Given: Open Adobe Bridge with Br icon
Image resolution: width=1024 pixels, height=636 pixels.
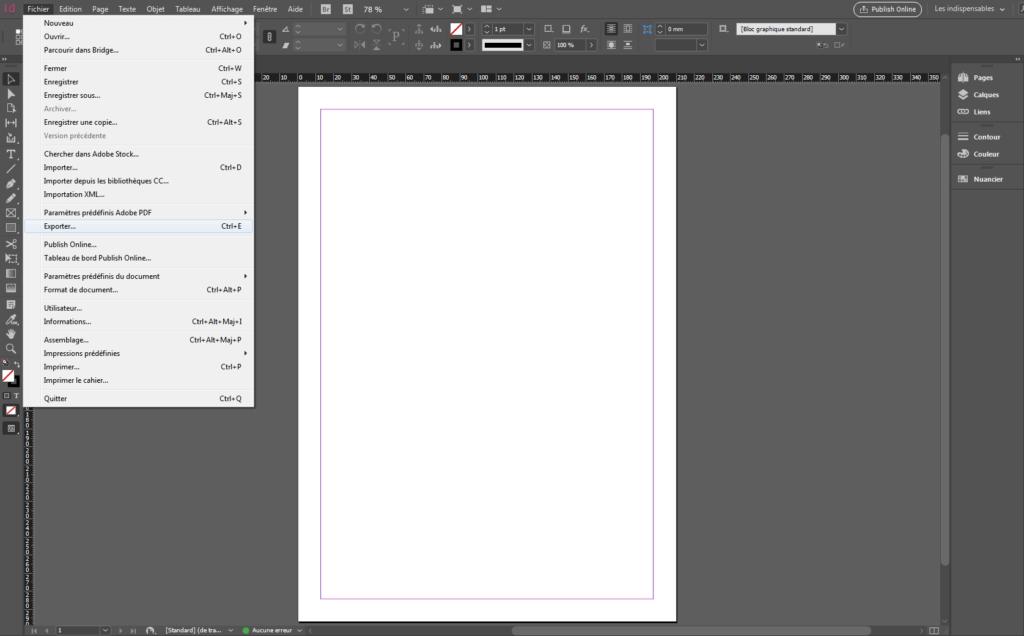Looking at the screenshot, I should [325, 9].
